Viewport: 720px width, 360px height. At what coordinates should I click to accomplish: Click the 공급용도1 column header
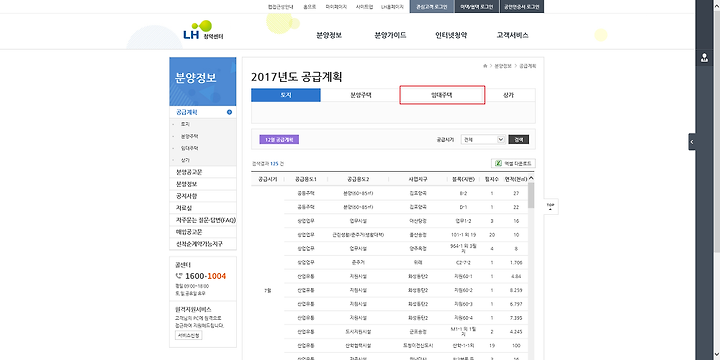click(x=306, y=179)
